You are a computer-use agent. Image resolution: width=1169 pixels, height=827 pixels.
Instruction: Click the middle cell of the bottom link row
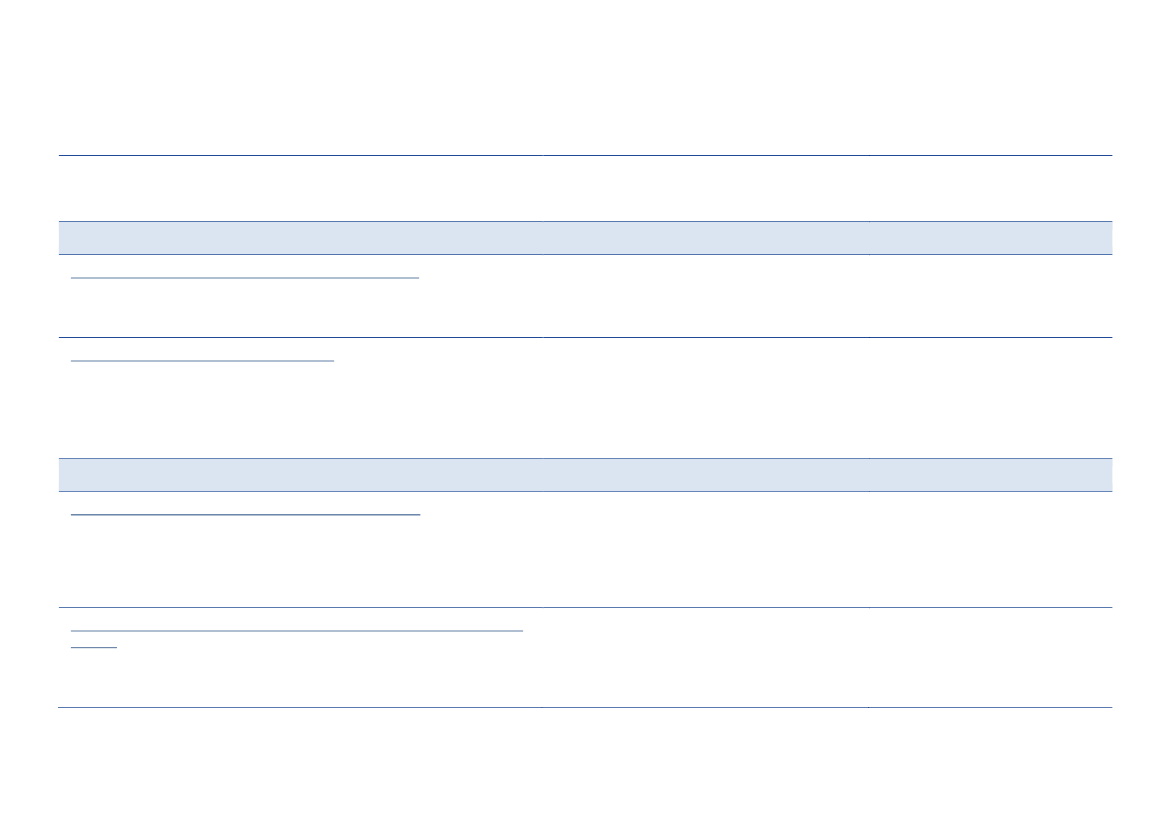point(705,658)
